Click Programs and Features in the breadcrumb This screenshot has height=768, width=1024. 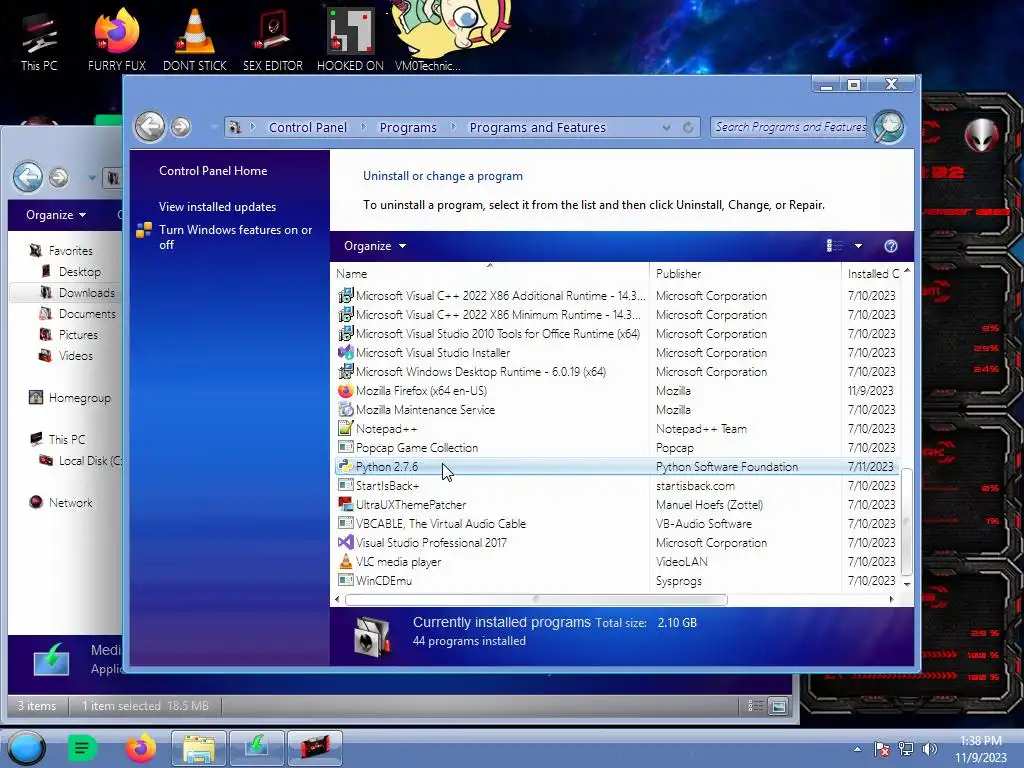(x=537, y=127)
